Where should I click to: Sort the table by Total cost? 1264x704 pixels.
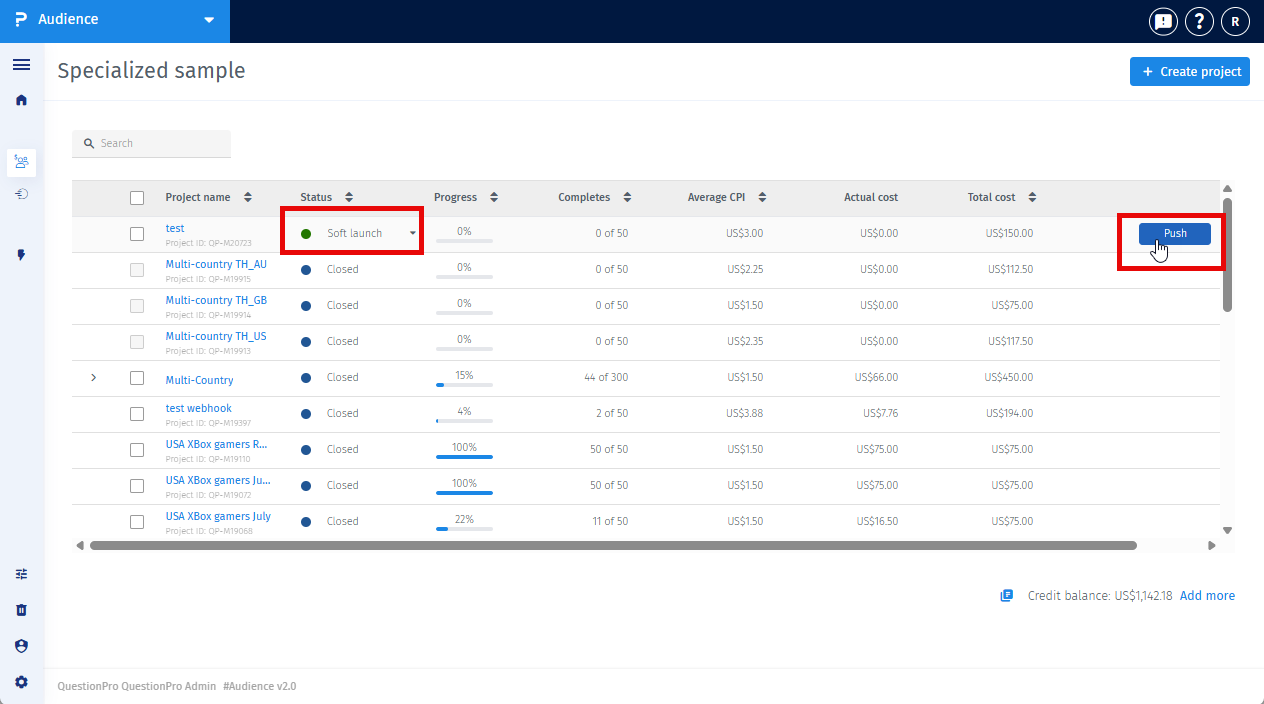(x=1032, y=197)
